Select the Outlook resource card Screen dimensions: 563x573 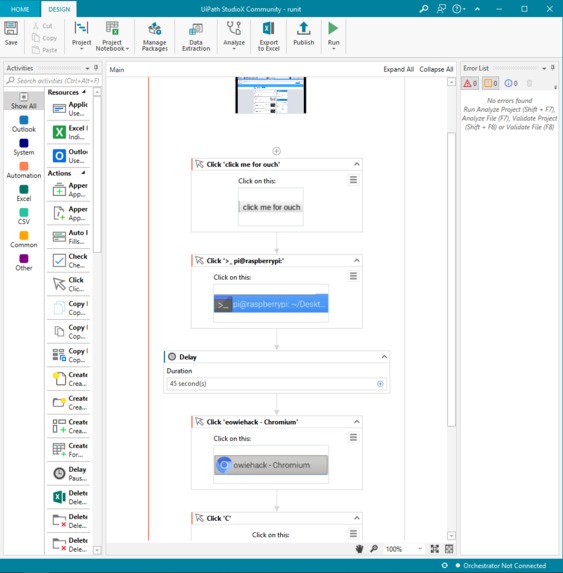69,156
